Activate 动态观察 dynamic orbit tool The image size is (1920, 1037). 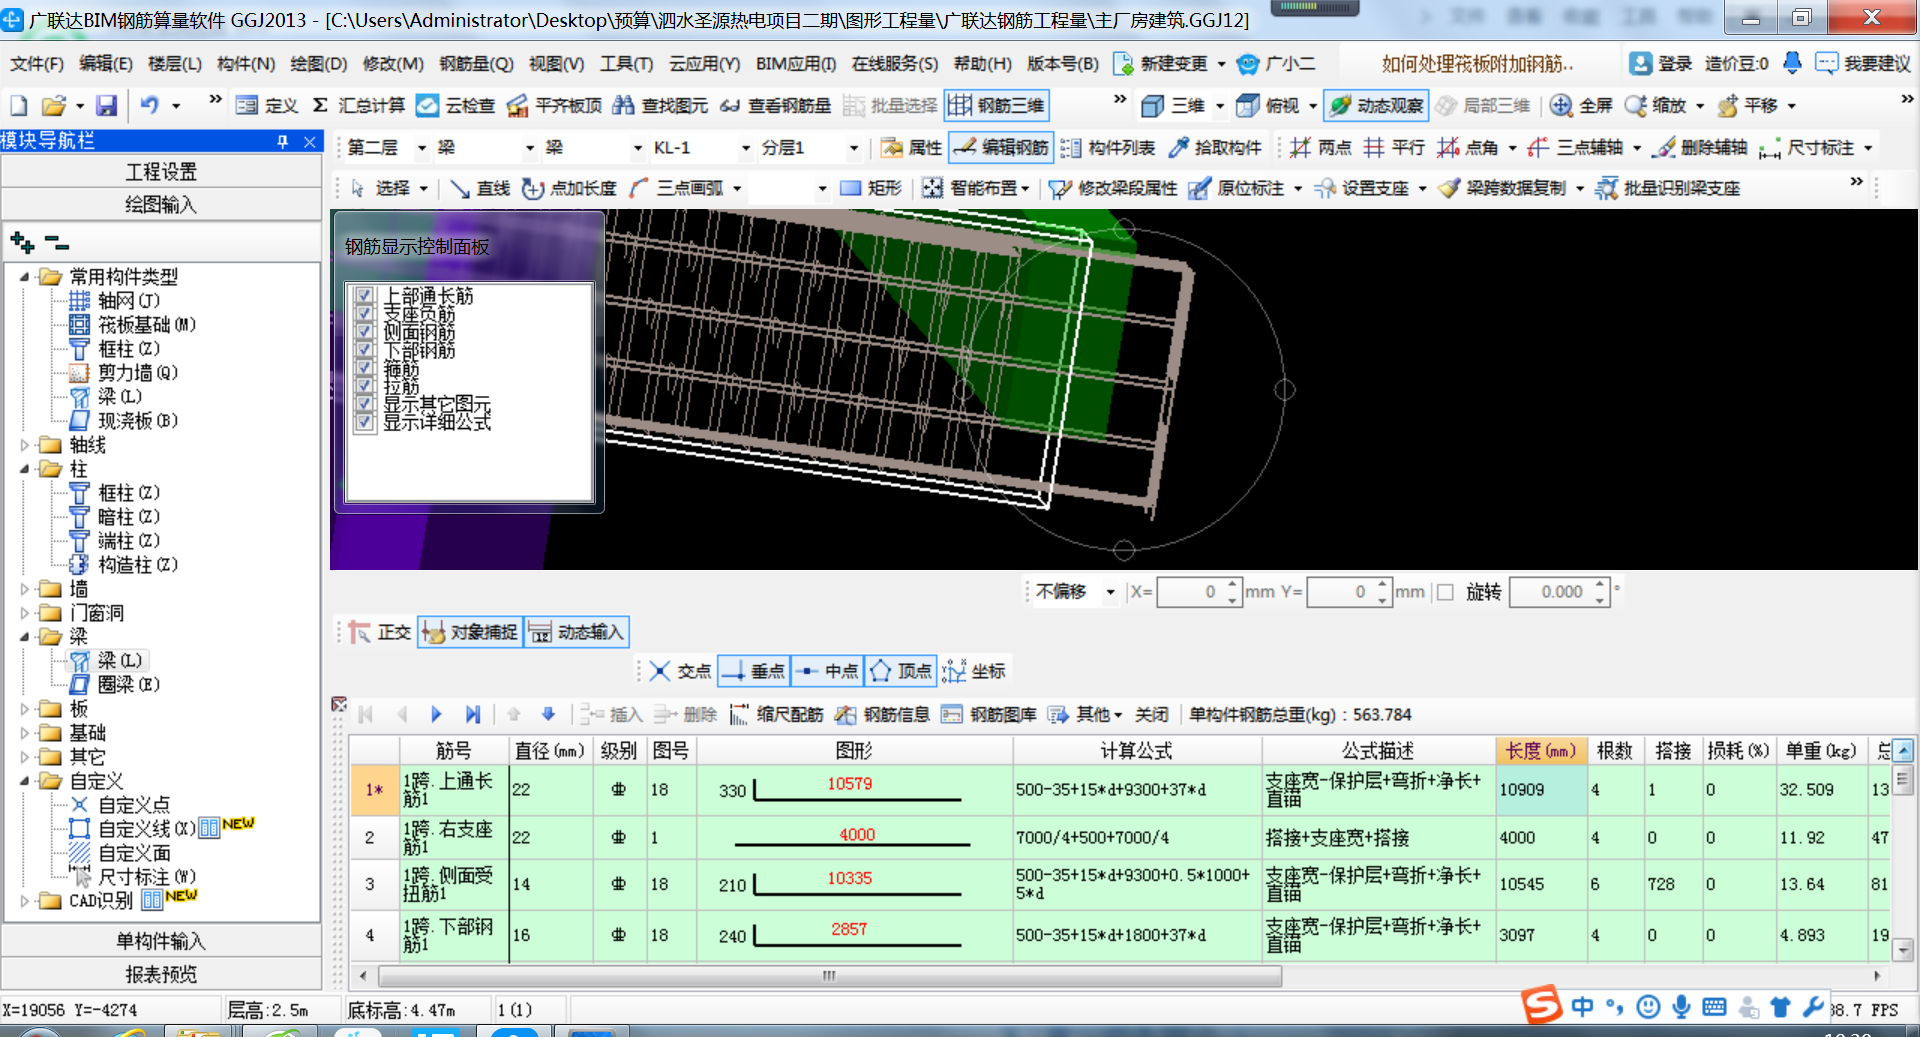(x=1376, y=105)
